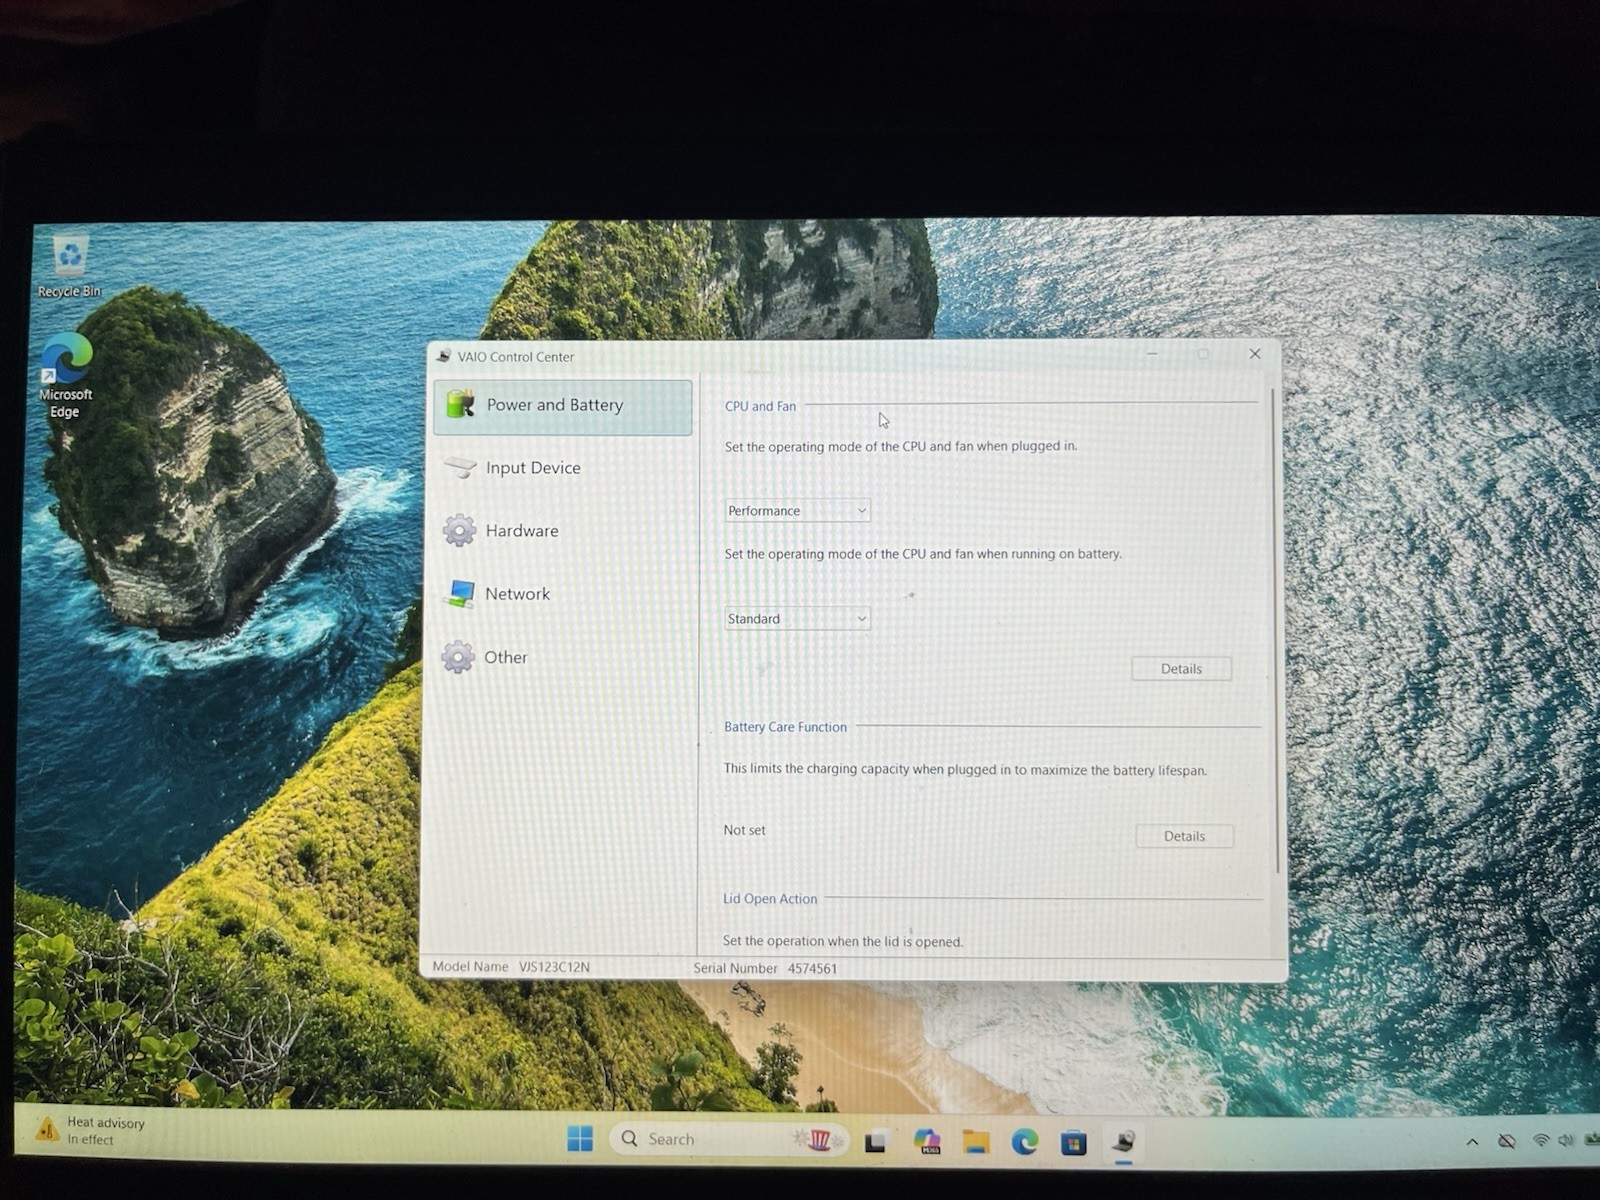1600x1200 pixels.
Task: Click the Input Device keyboard icon
Action: 460,467
